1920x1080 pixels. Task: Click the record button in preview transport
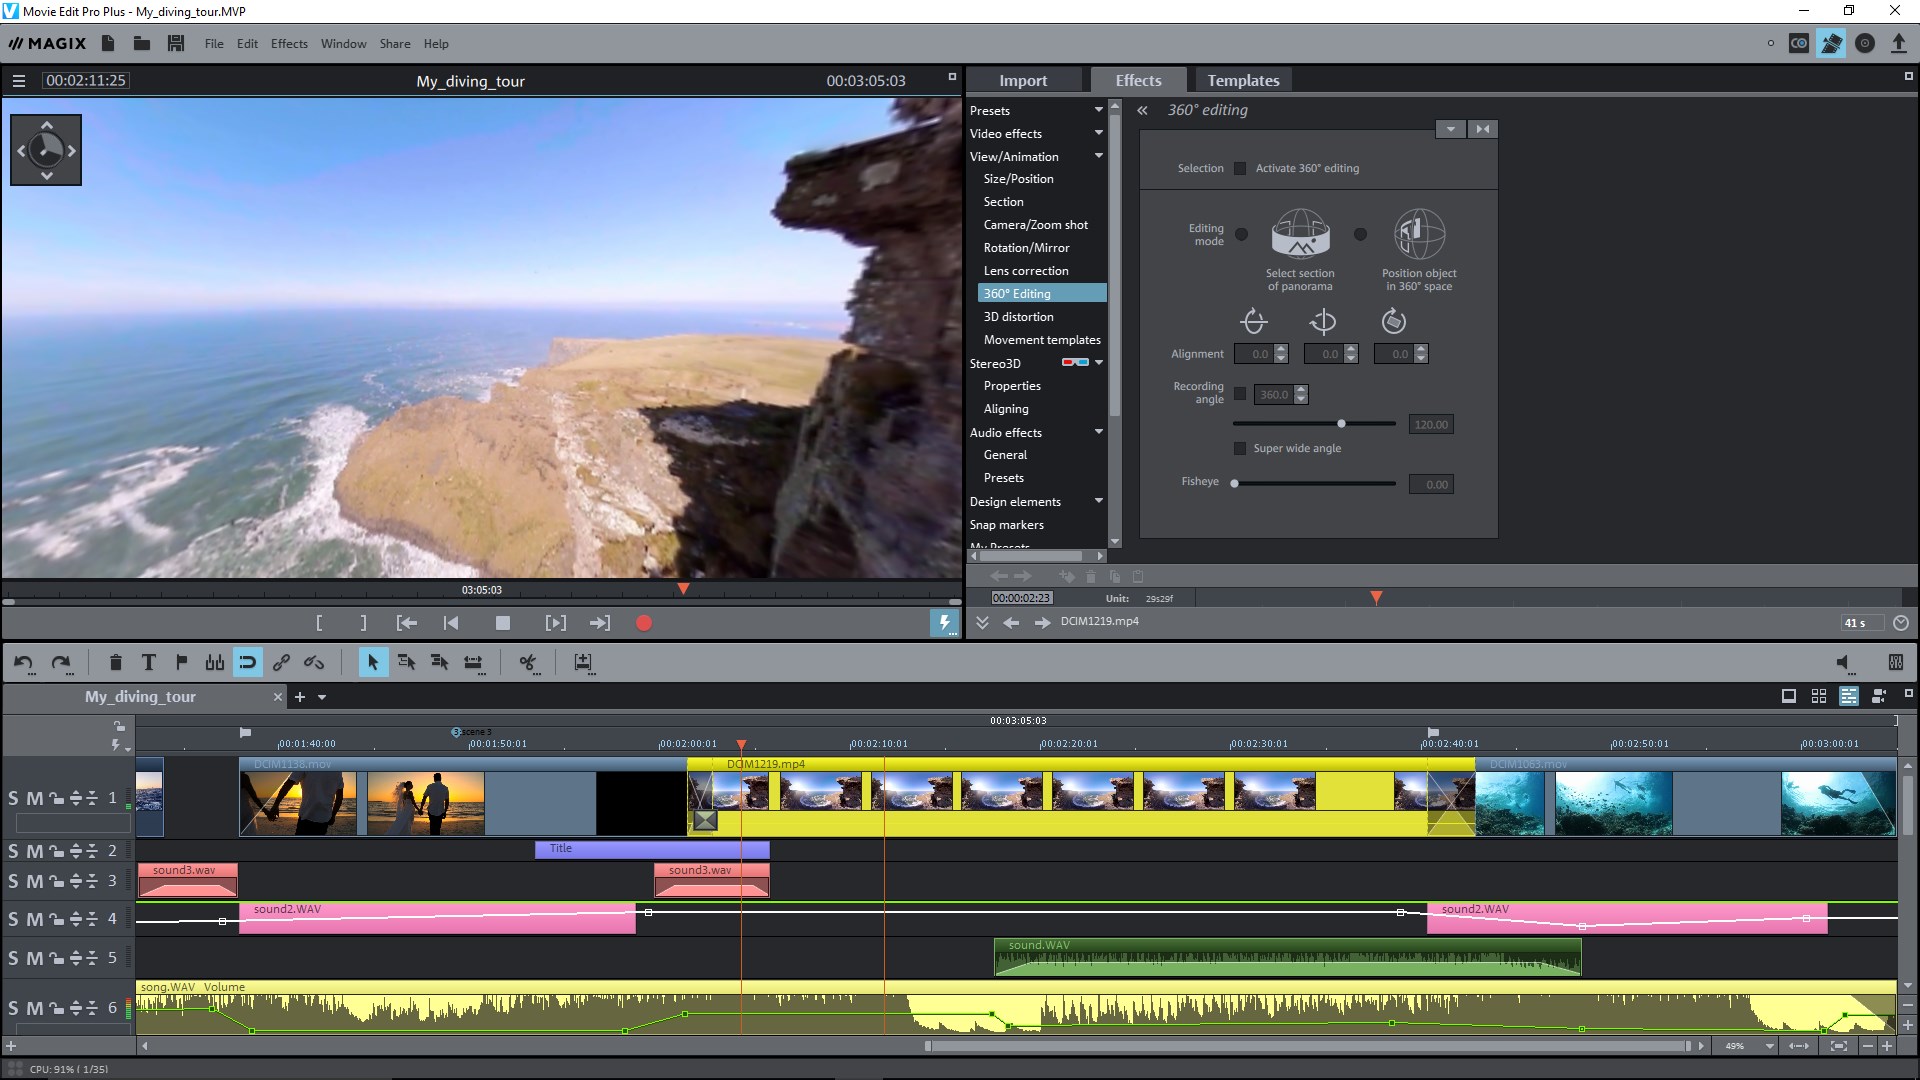(644, 623)
